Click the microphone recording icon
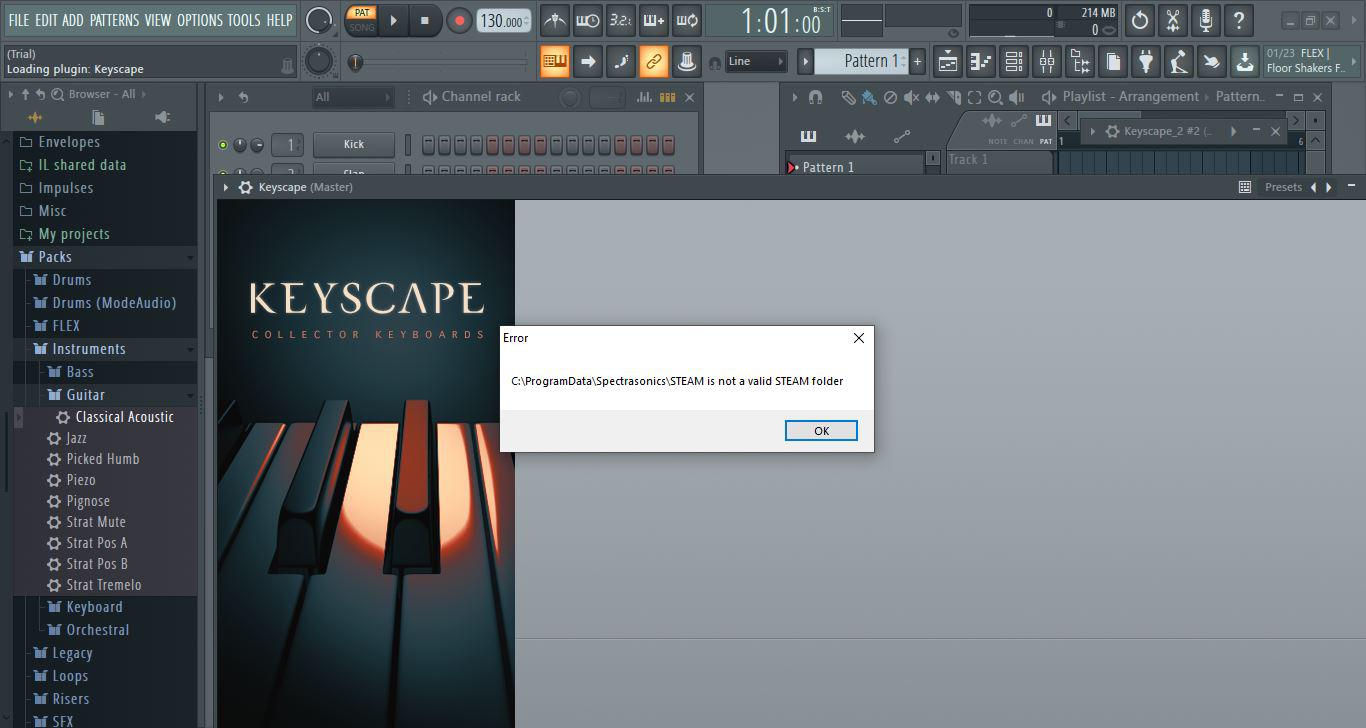The height and width of the screenshot is (728, 1366). 1206,20
